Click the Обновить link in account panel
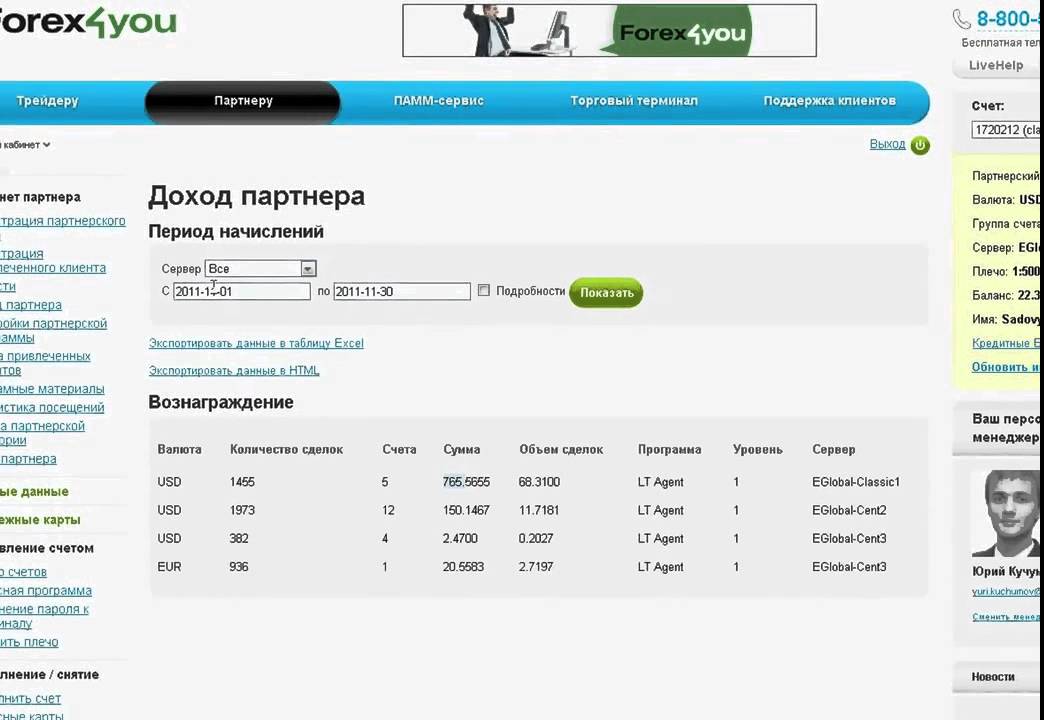Image resolution: width=1044 pixels, height=720 pixels. [x=1007, y=367]
